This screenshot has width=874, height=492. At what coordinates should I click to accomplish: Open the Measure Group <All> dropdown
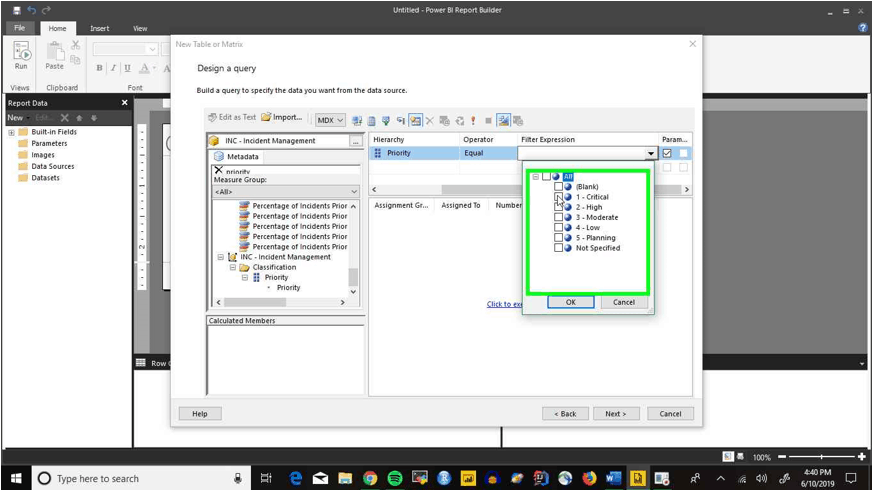tap(286, 192)
